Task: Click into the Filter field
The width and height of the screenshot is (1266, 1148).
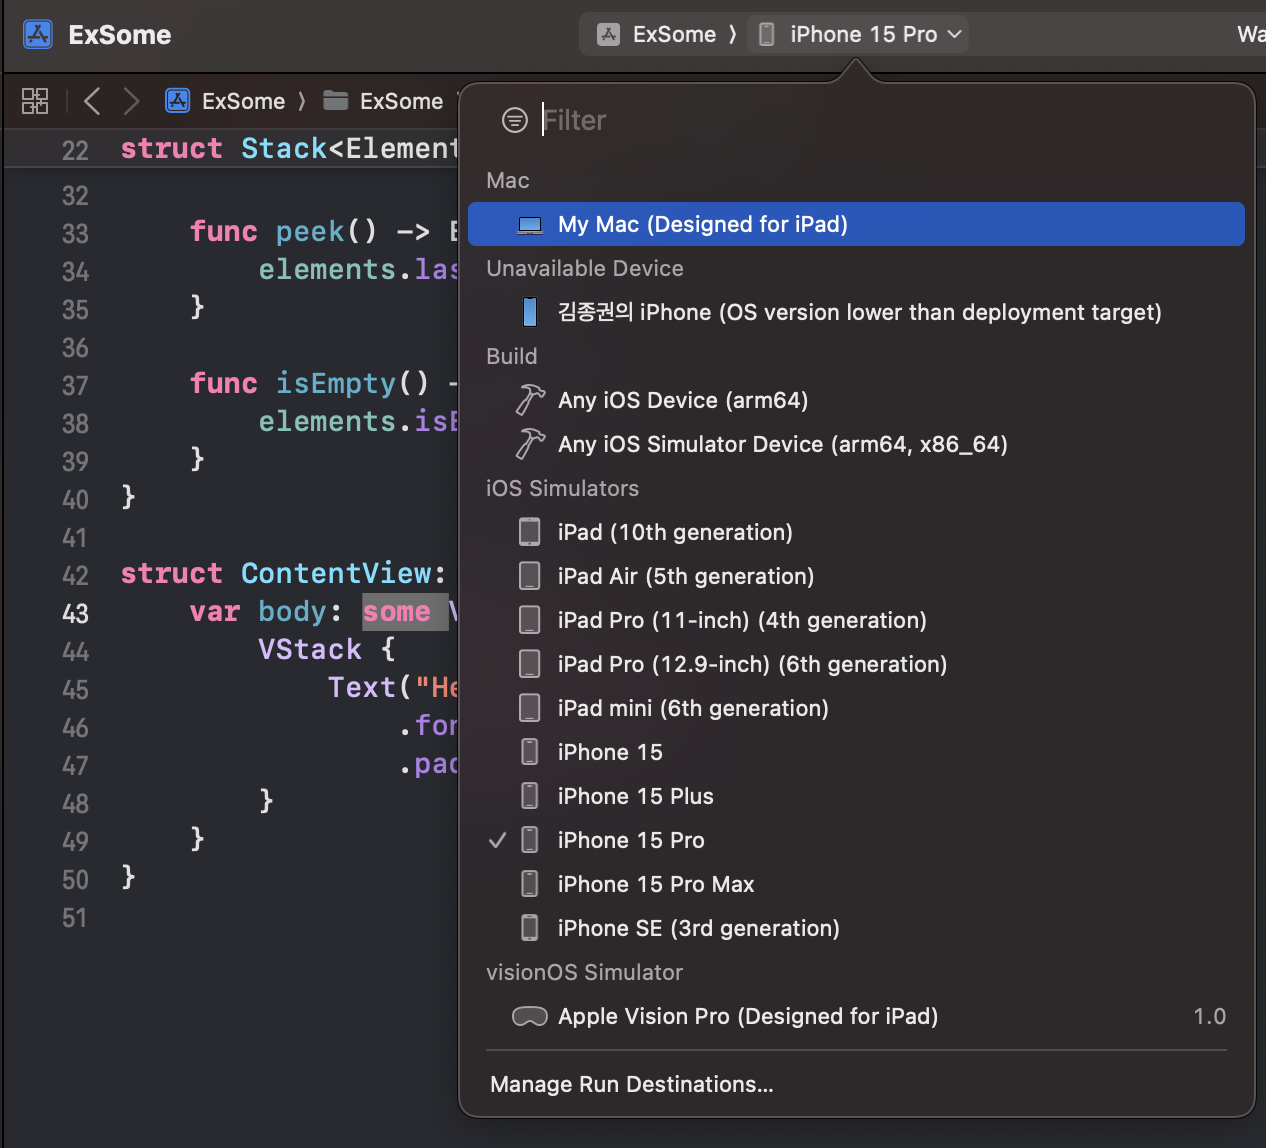Action: 880,121
